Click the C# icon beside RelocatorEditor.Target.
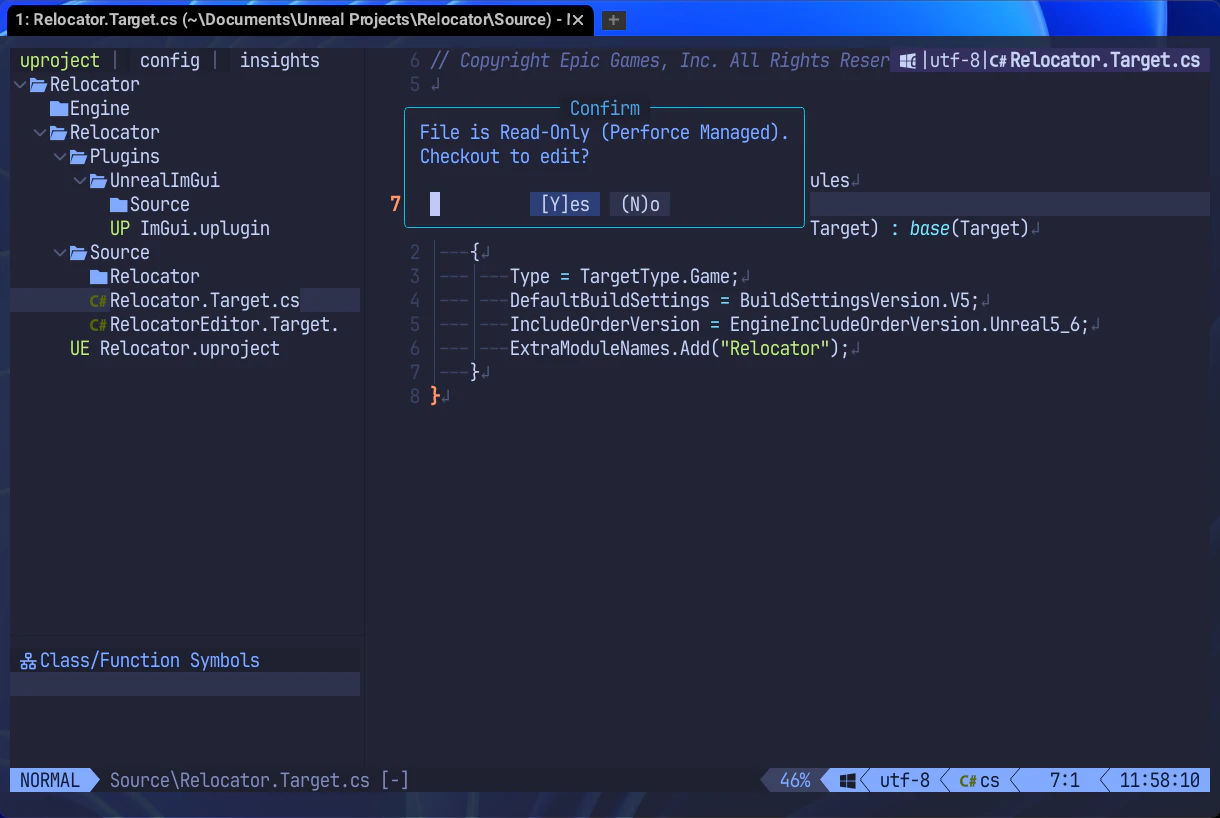Viewport: 1220px width, 818px height. tap(99, 325)
